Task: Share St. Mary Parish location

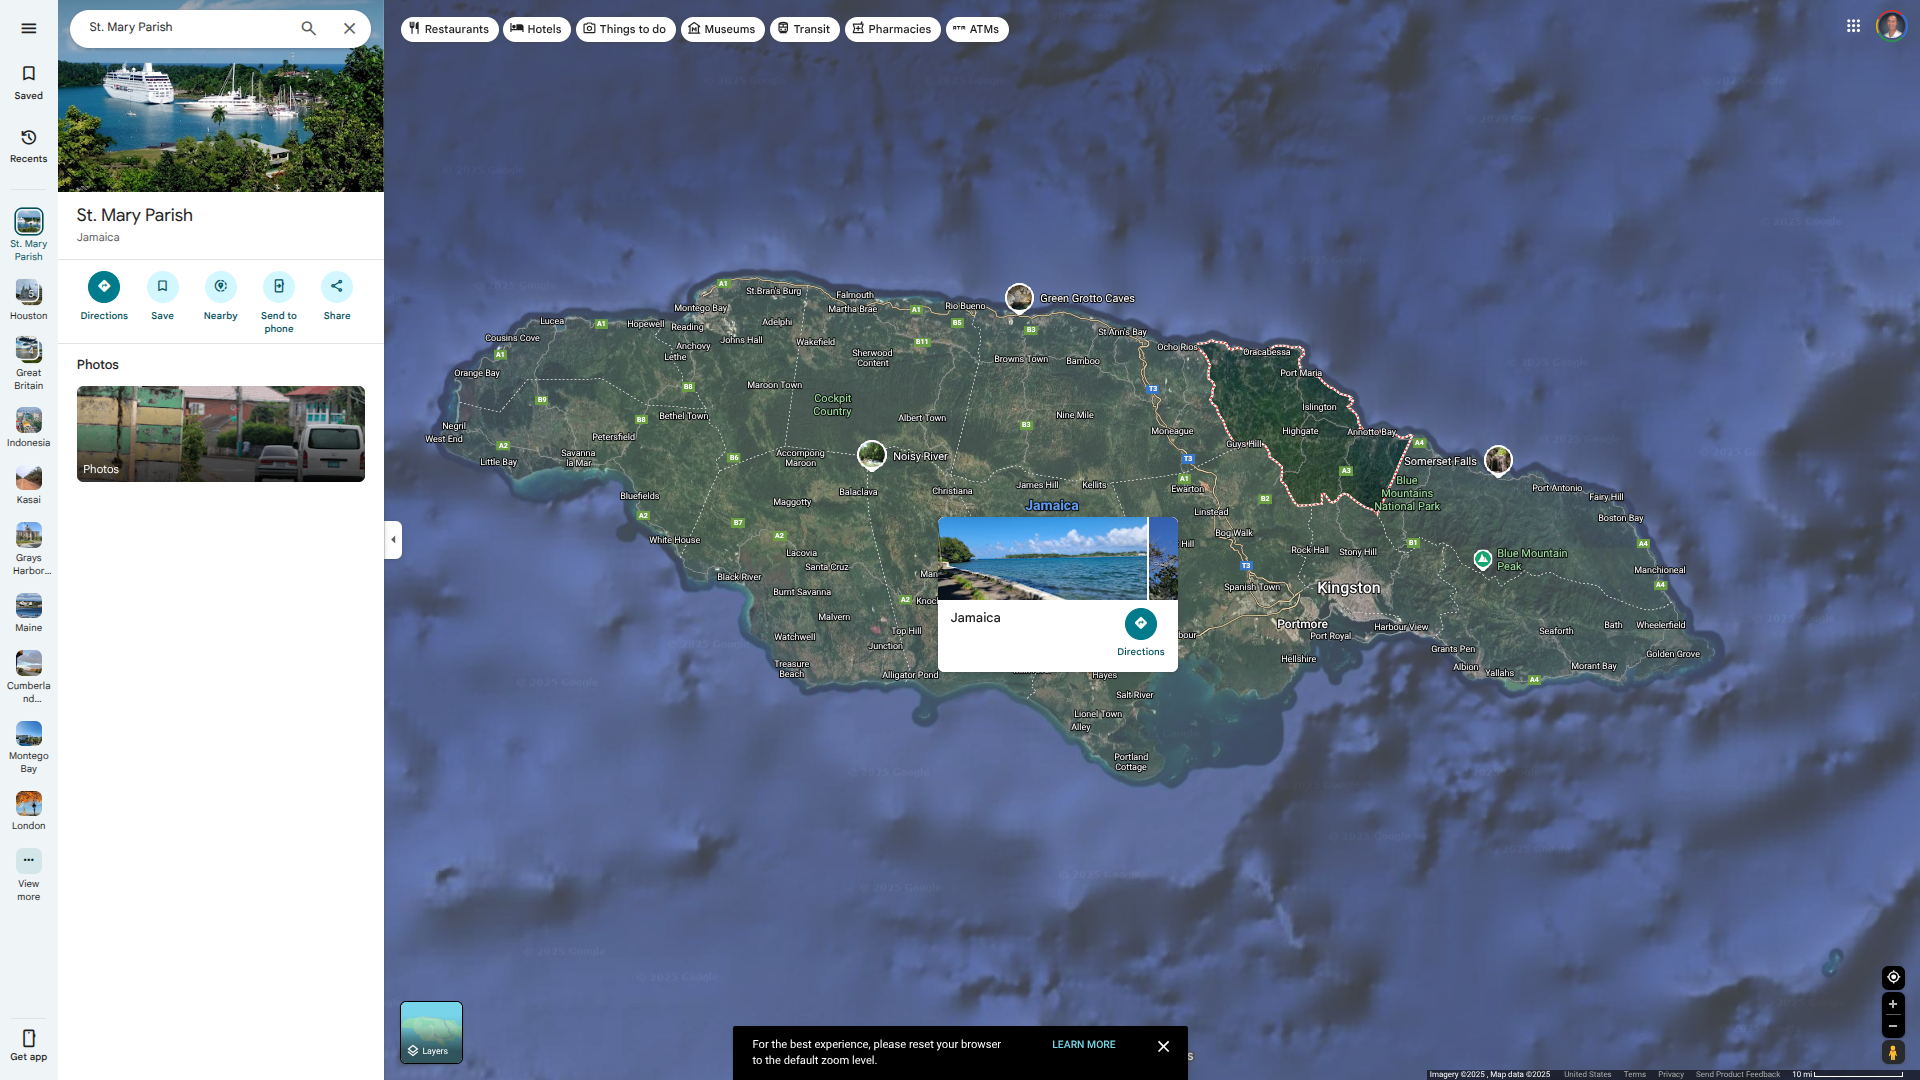Action: click(x=337, y=287)
